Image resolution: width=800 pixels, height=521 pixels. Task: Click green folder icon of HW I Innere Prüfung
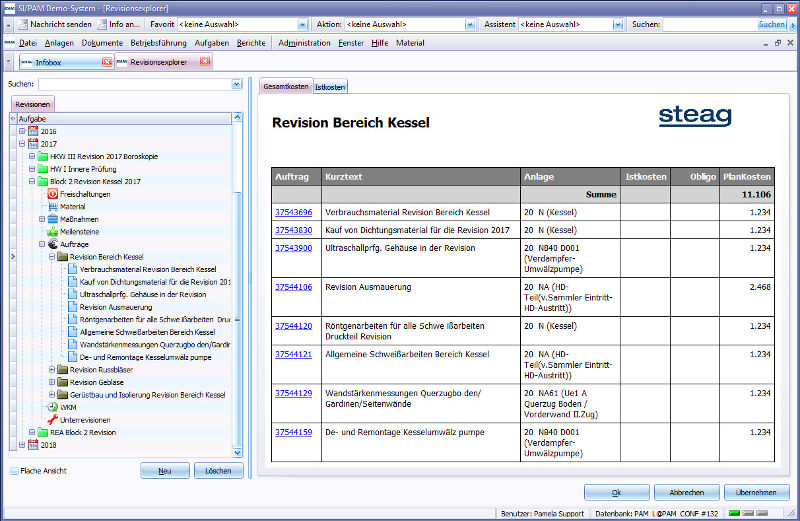click(42, 169)
